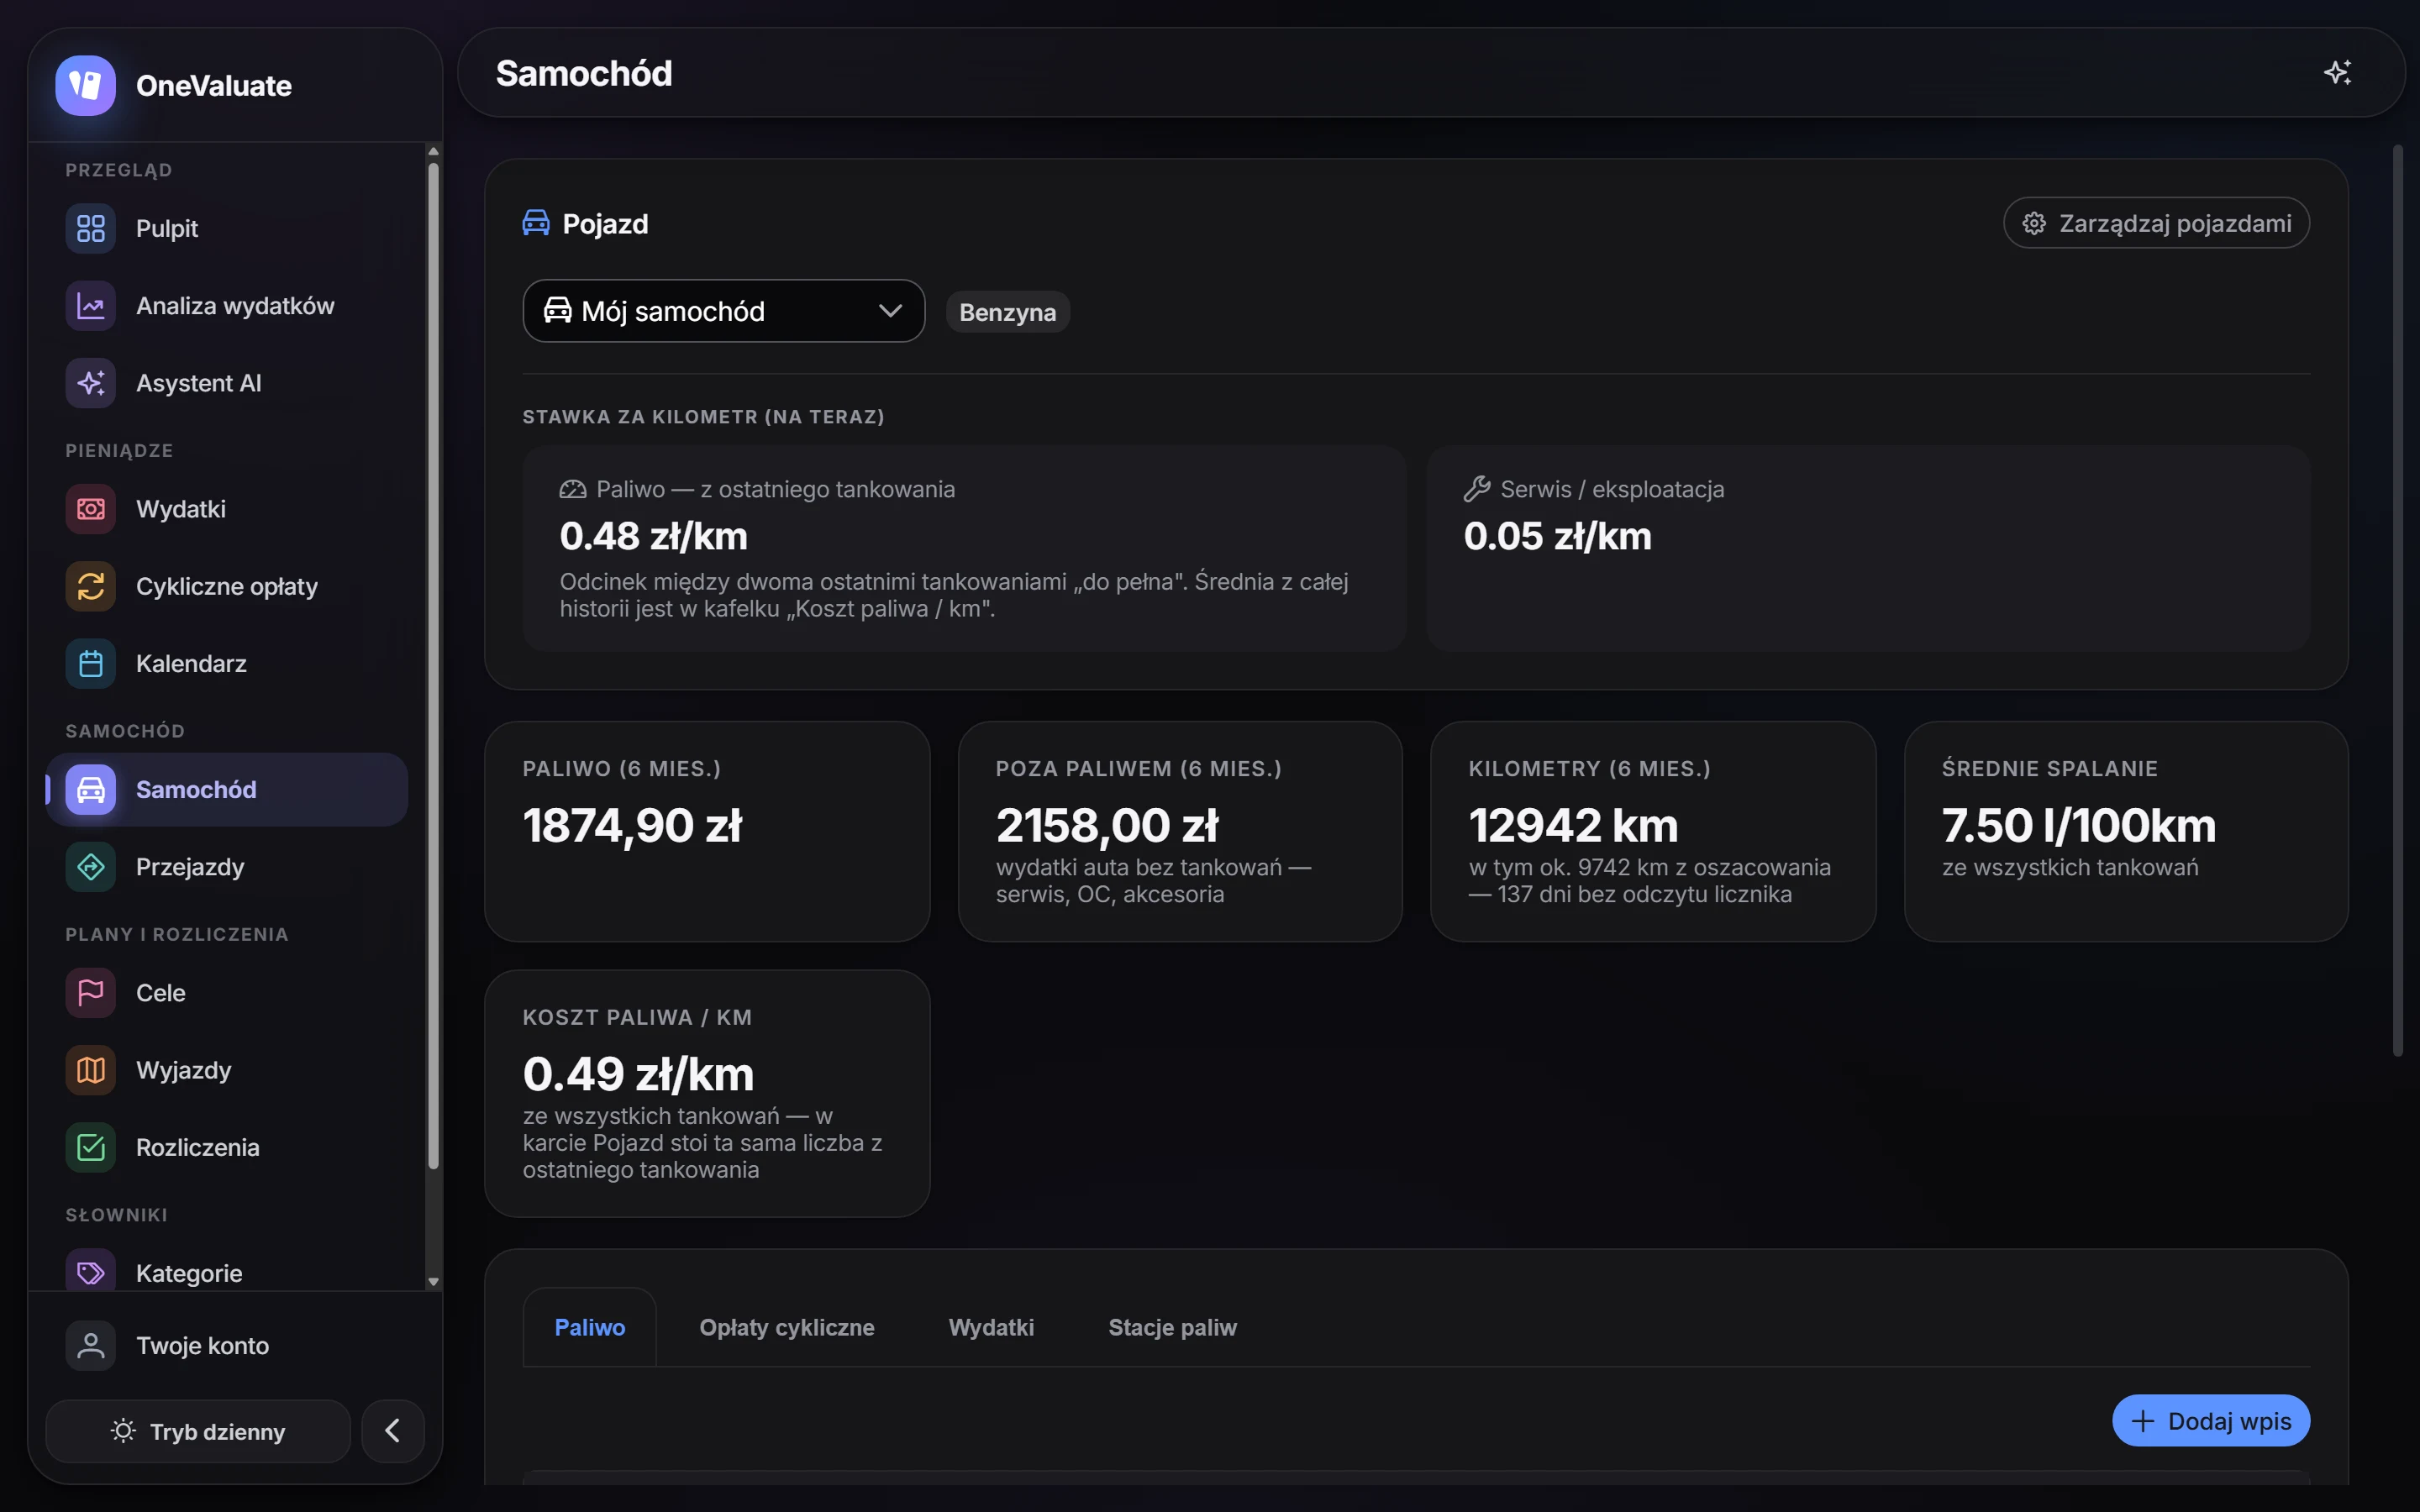Click the AI sparkle icon in header

pyautogui.click(x=2337, y=73)
